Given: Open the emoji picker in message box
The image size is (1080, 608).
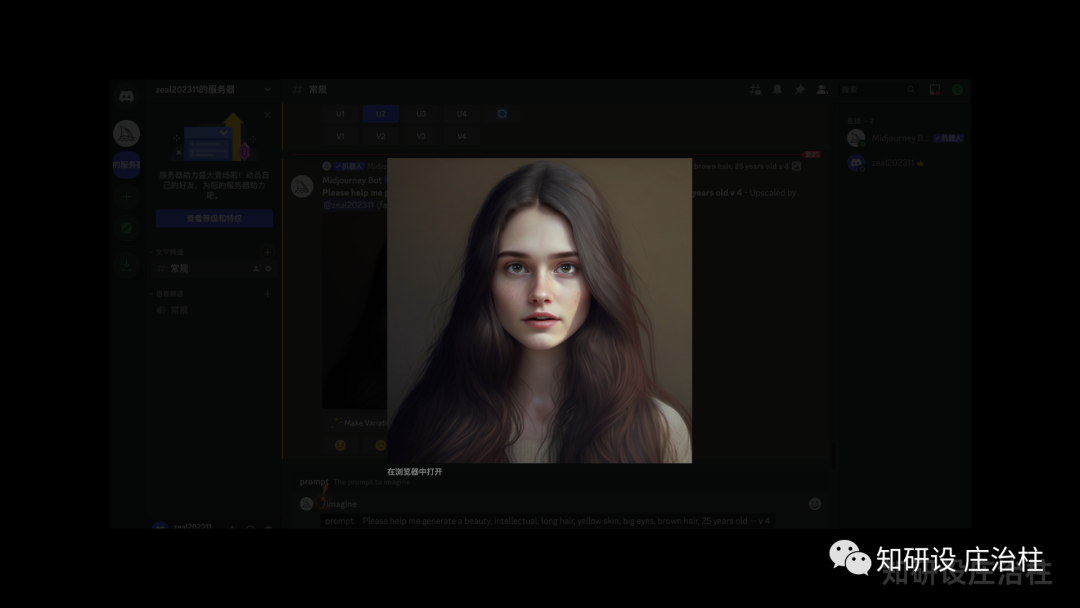Looking at the screenshot, I should 815,504.
